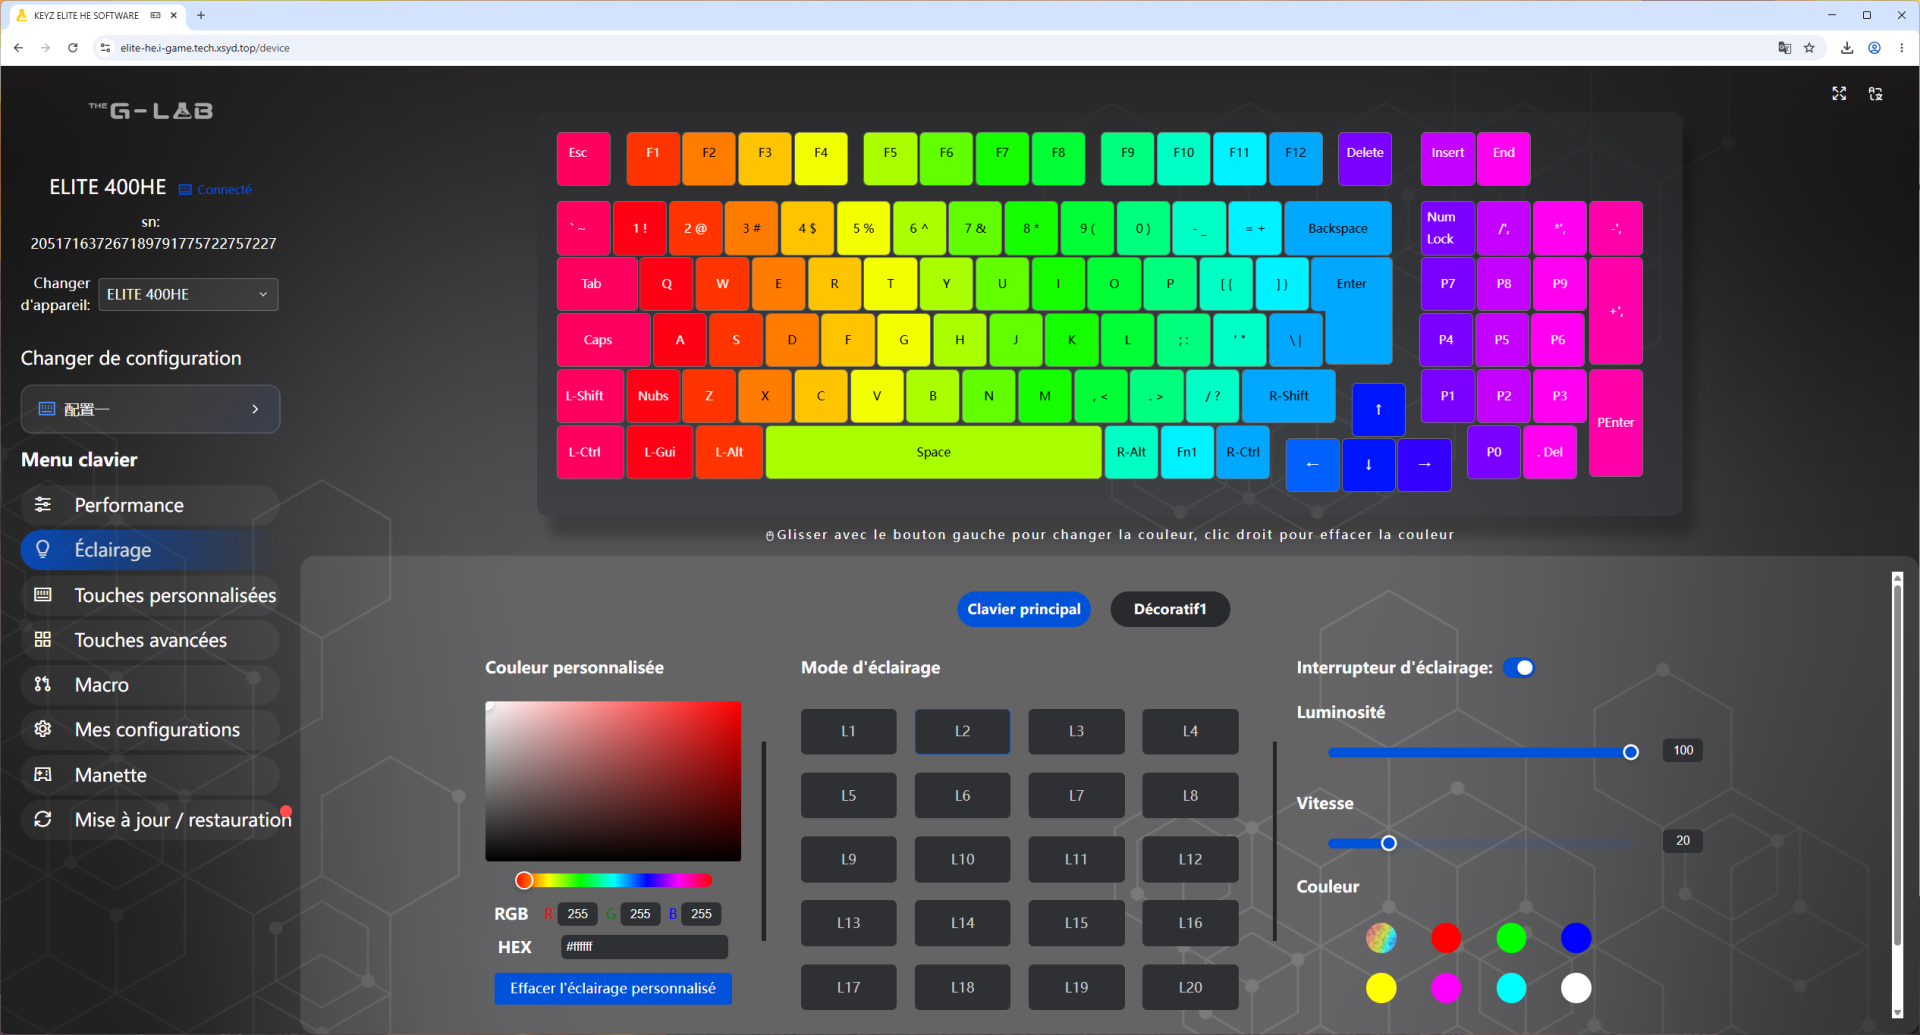The width and height of the screenshot is (1920, 1035).
Task: Select lighting mode L18
Action: pyautogui.click(x=962, y=987)
